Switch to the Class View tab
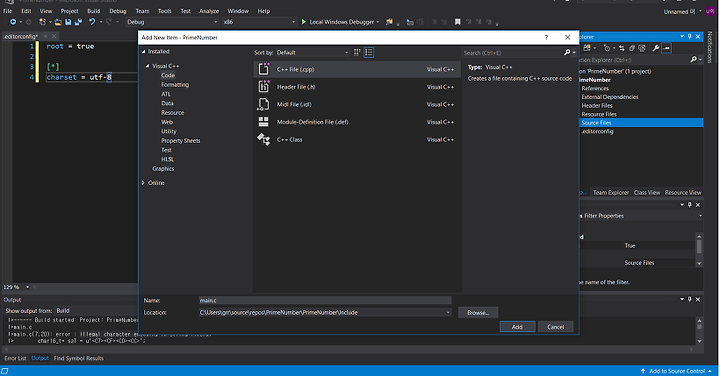Image resolution: width=720 pixels, height=376 pixels. pyautogui.click(x=647, y=193)
